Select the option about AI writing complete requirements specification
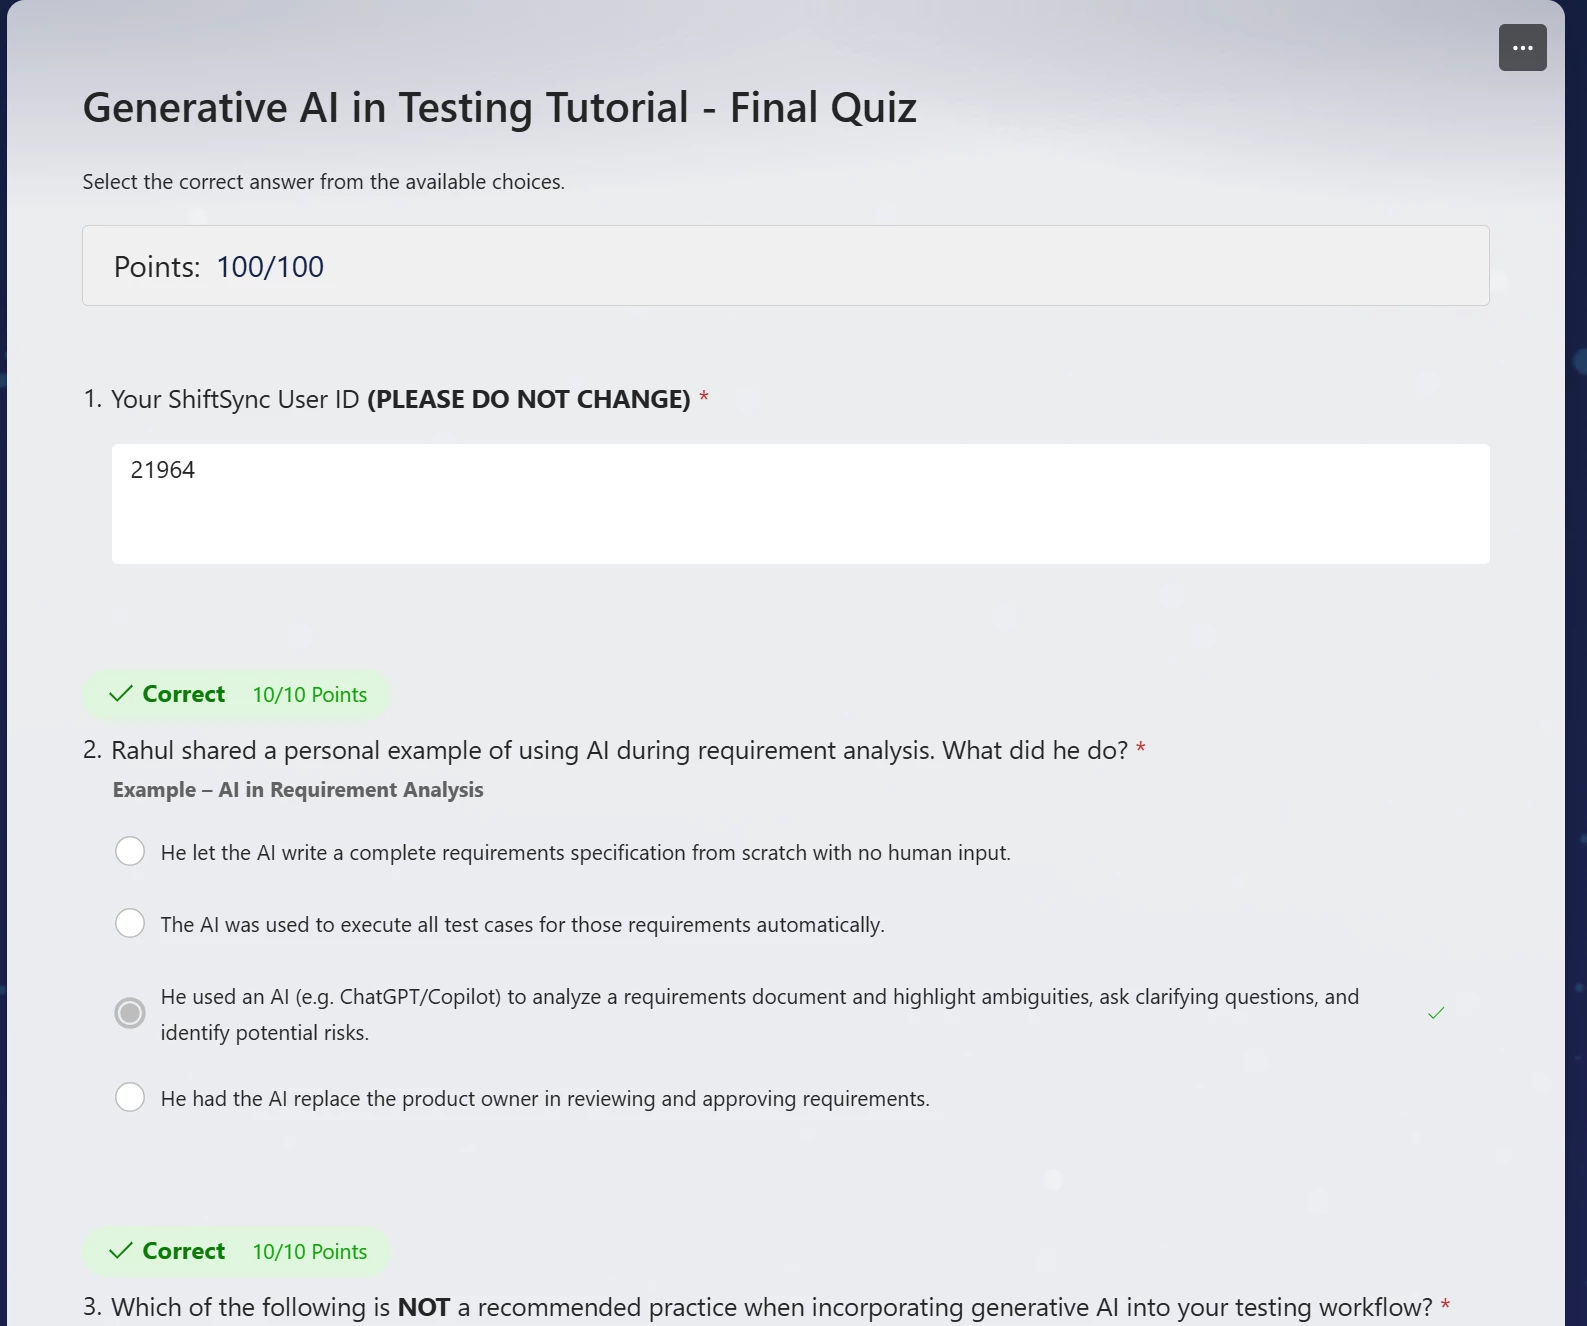This screenshot has width=1587, height=1326. 130,852
